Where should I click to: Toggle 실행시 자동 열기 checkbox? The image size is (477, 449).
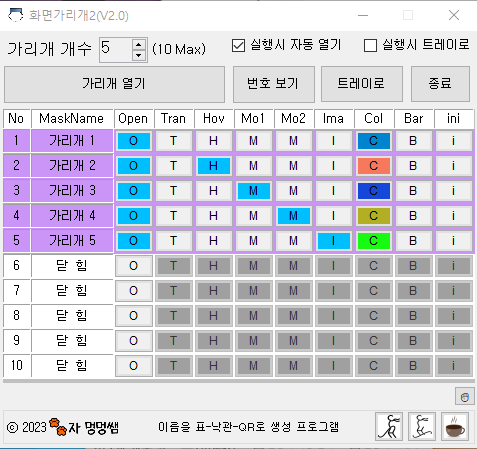[x=238, y=46]
